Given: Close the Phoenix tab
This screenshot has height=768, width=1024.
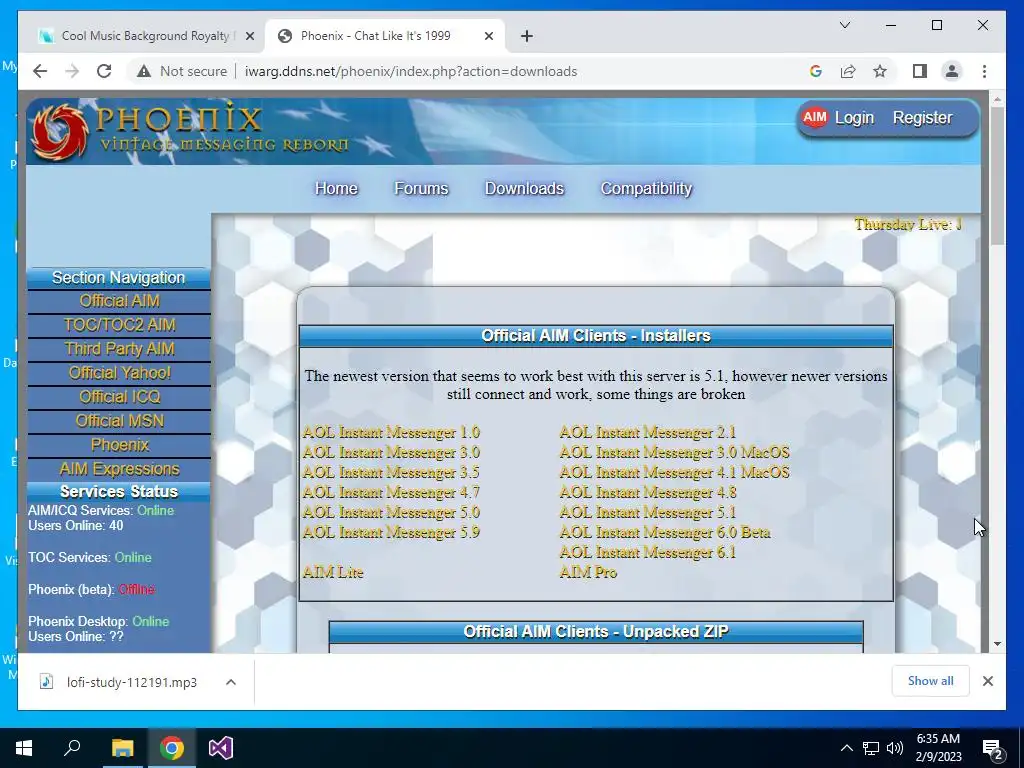Looking at the screenshot, I should click(x=488, y=36).
